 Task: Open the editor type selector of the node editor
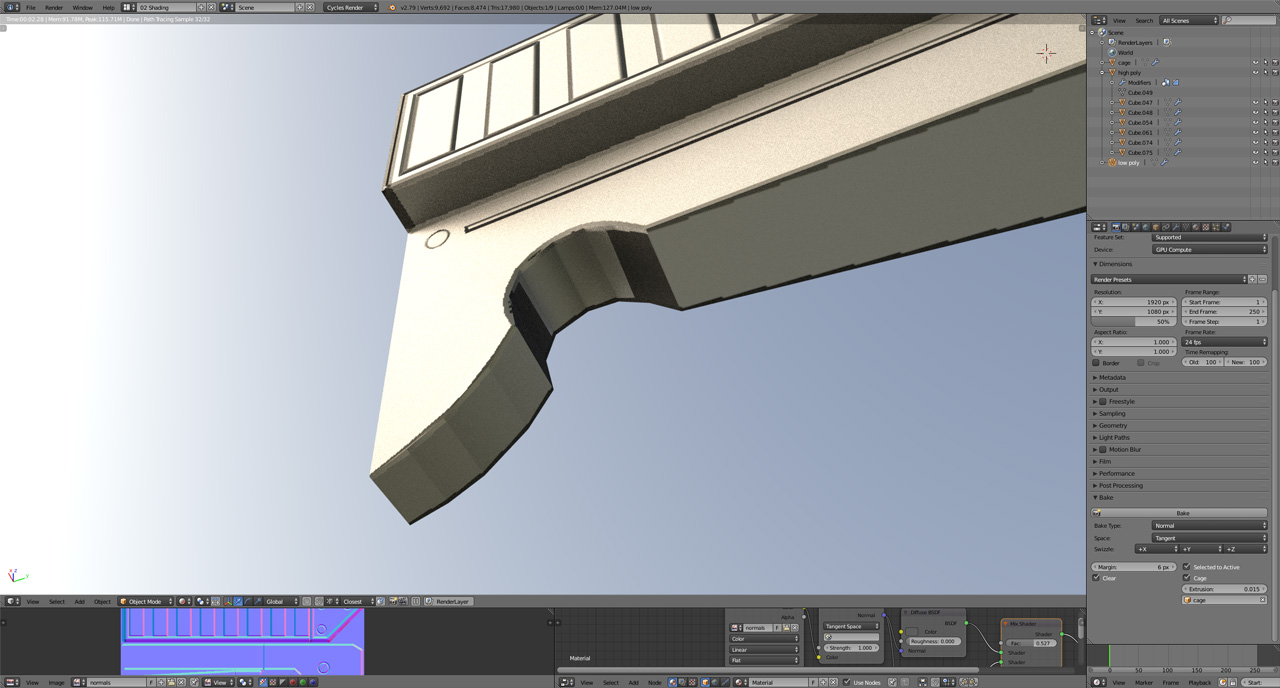point(566,682)
